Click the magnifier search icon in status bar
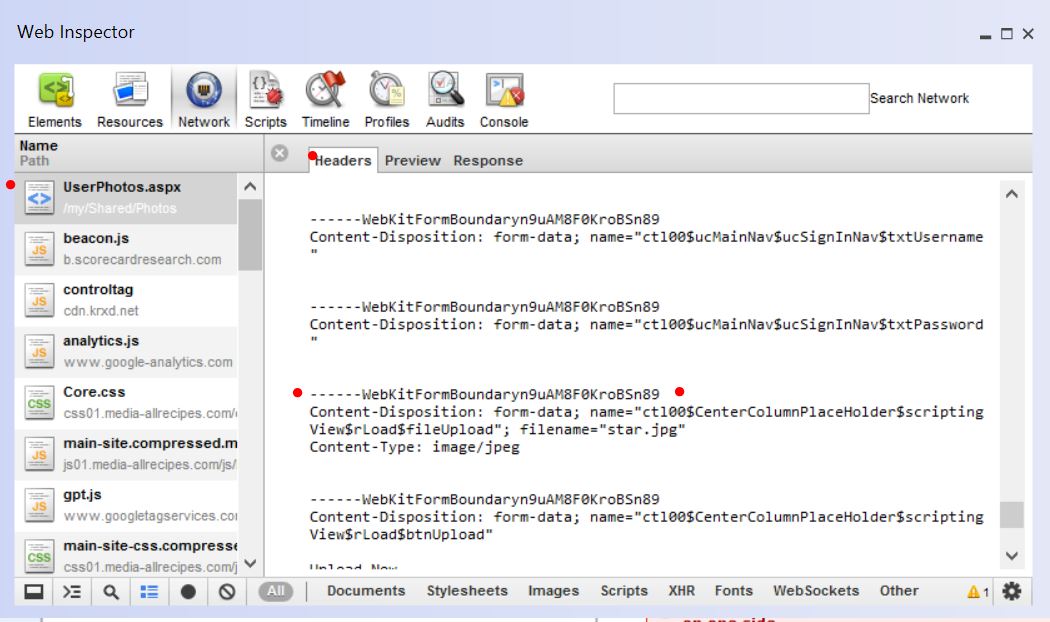 pos(111,591)
